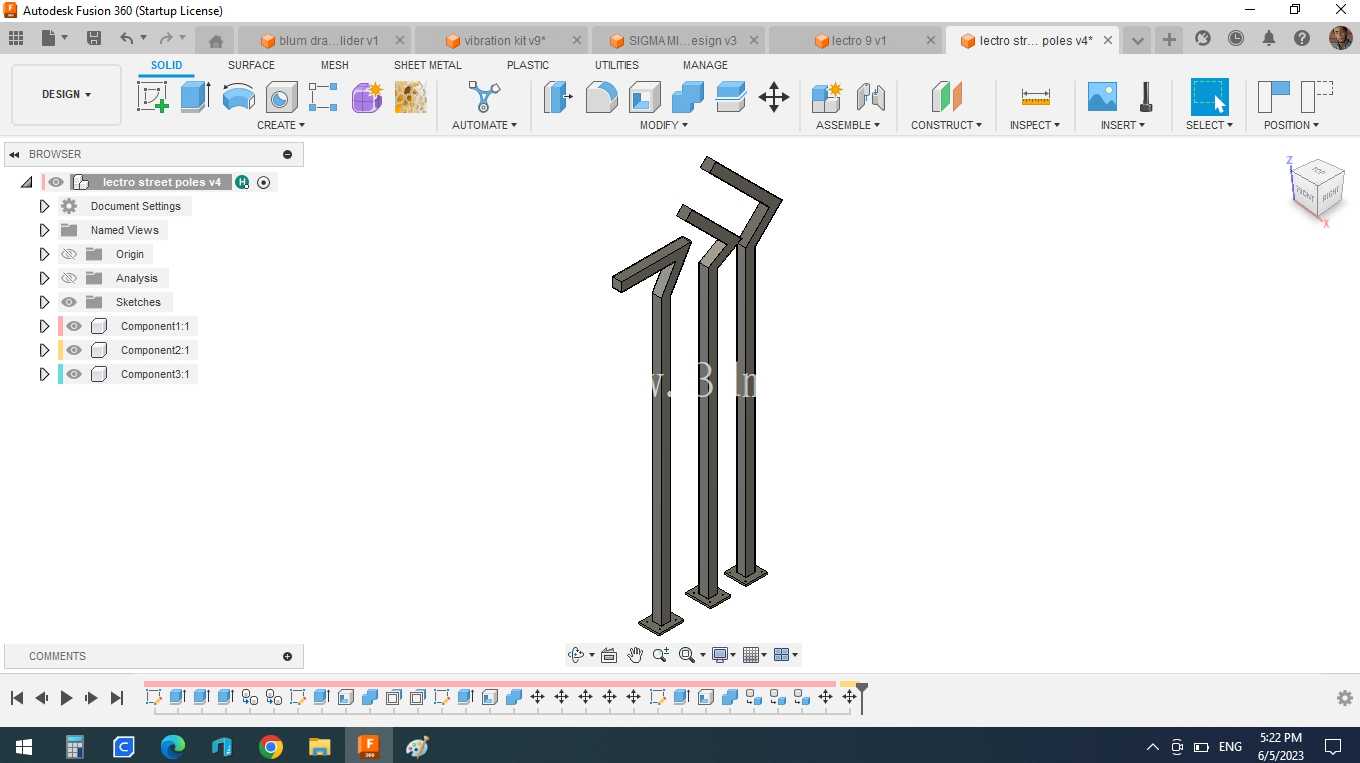Show the Origin folder
The width and height of the screenshot is (1360, 763).
[x=69, y=254]
